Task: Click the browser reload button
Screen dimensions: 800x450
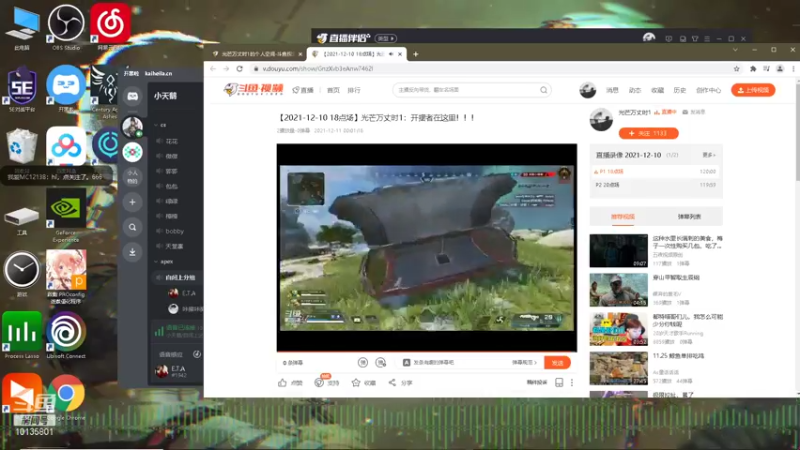Action: click(239, 68)
